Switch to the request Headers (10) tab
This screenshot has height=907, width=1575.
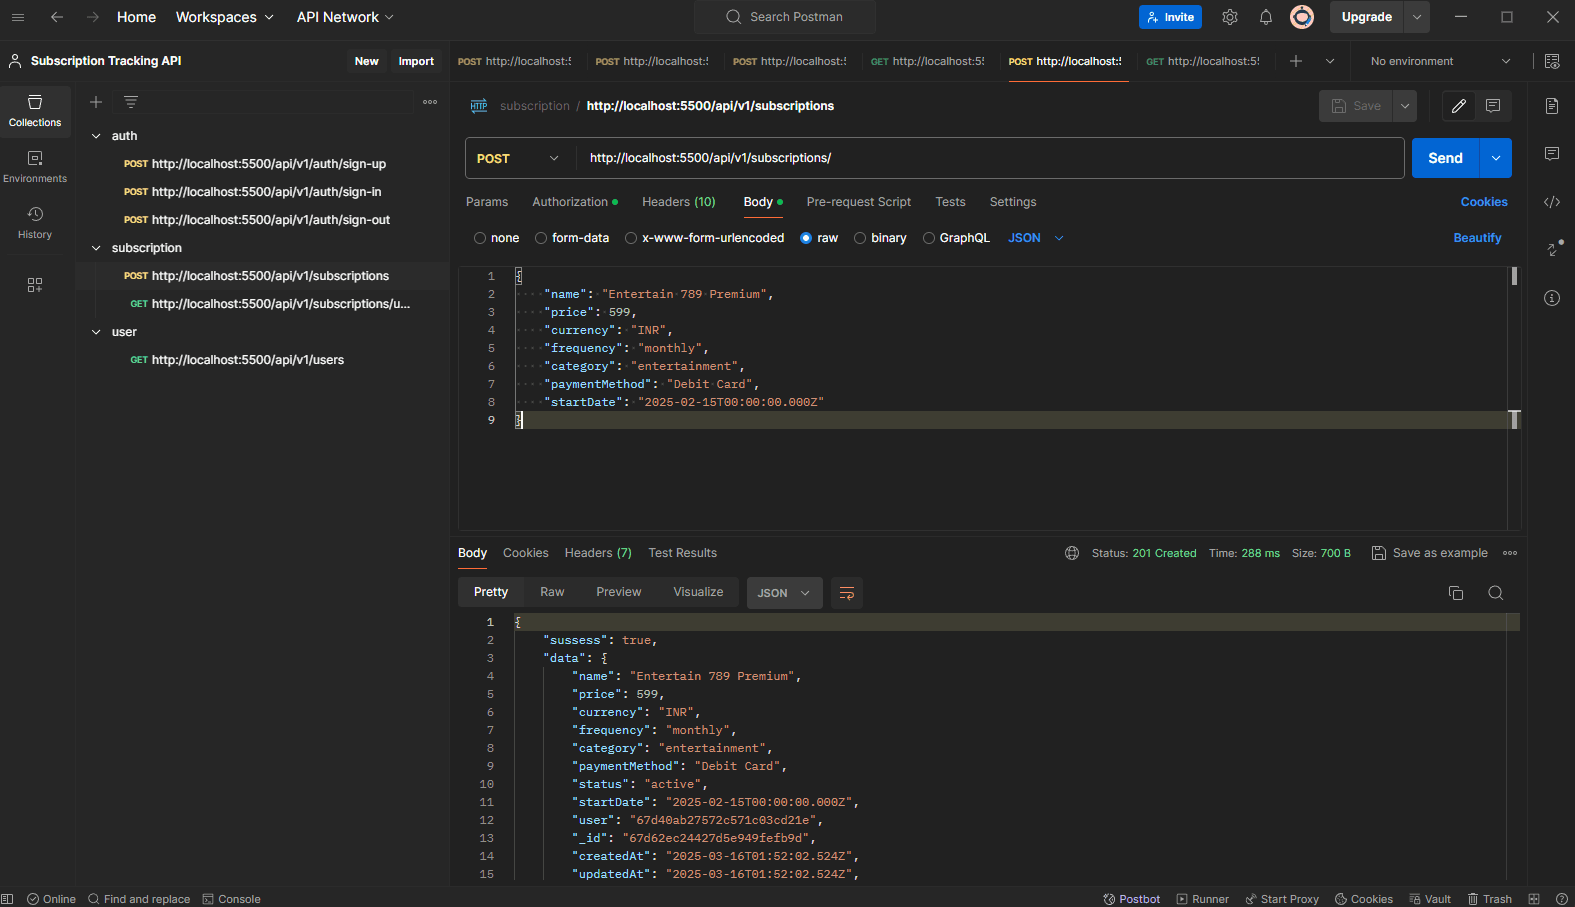[x=679, y=202]
